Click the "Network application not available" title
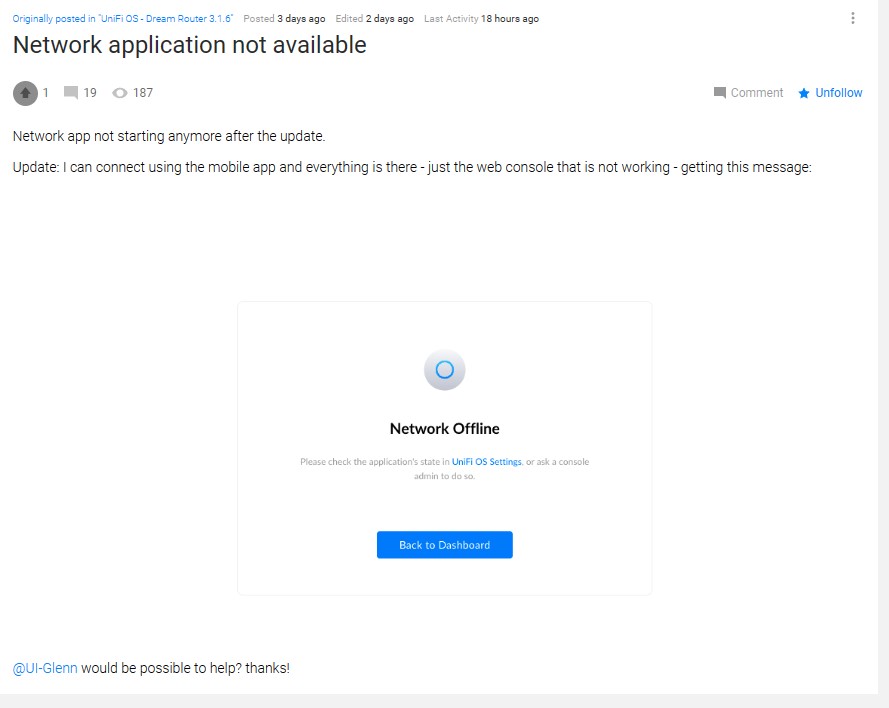Screen dimensions: 889x708 coord(189,45)
